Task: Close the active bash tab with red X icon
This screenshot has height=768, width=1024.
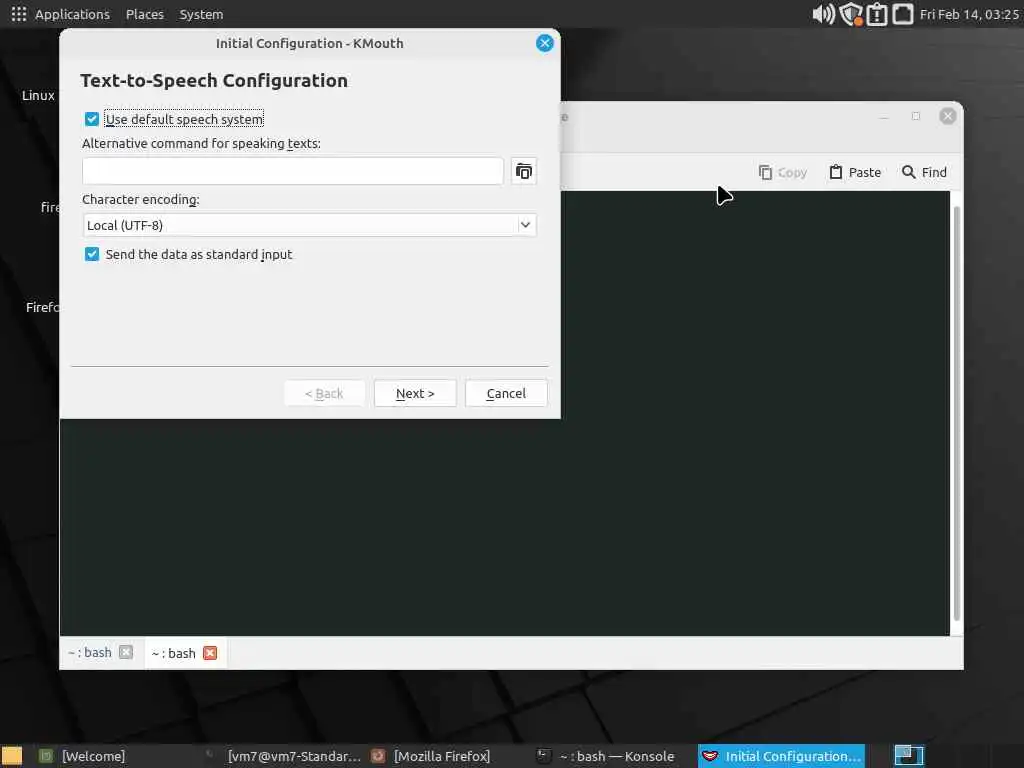Action: pos(210,653)
